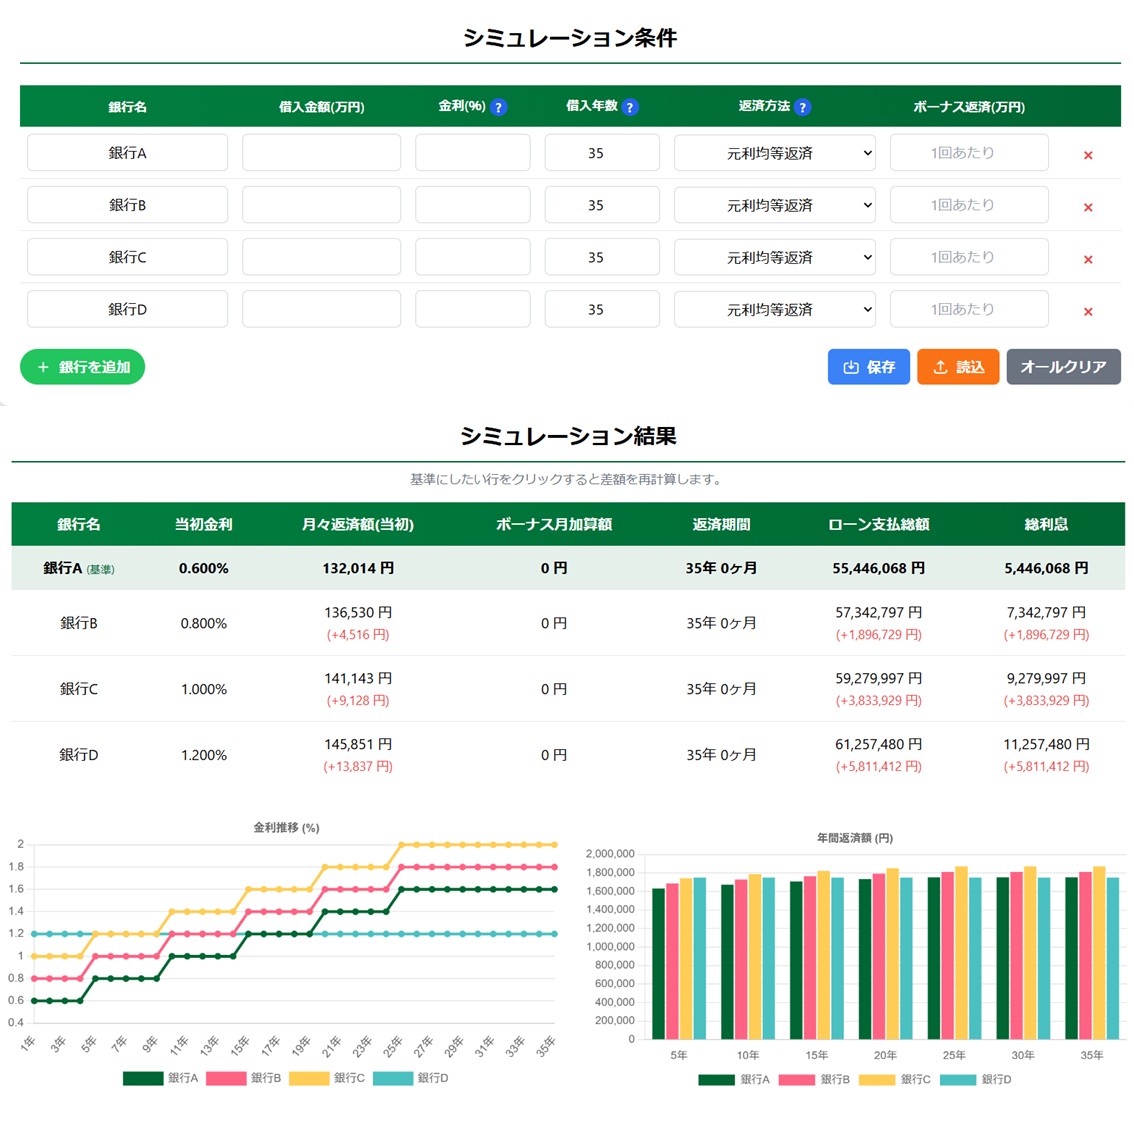Viewport: 1134px width, 1134px height.
Task: Click the orange 読込 button
Action: tap(957, 367)
